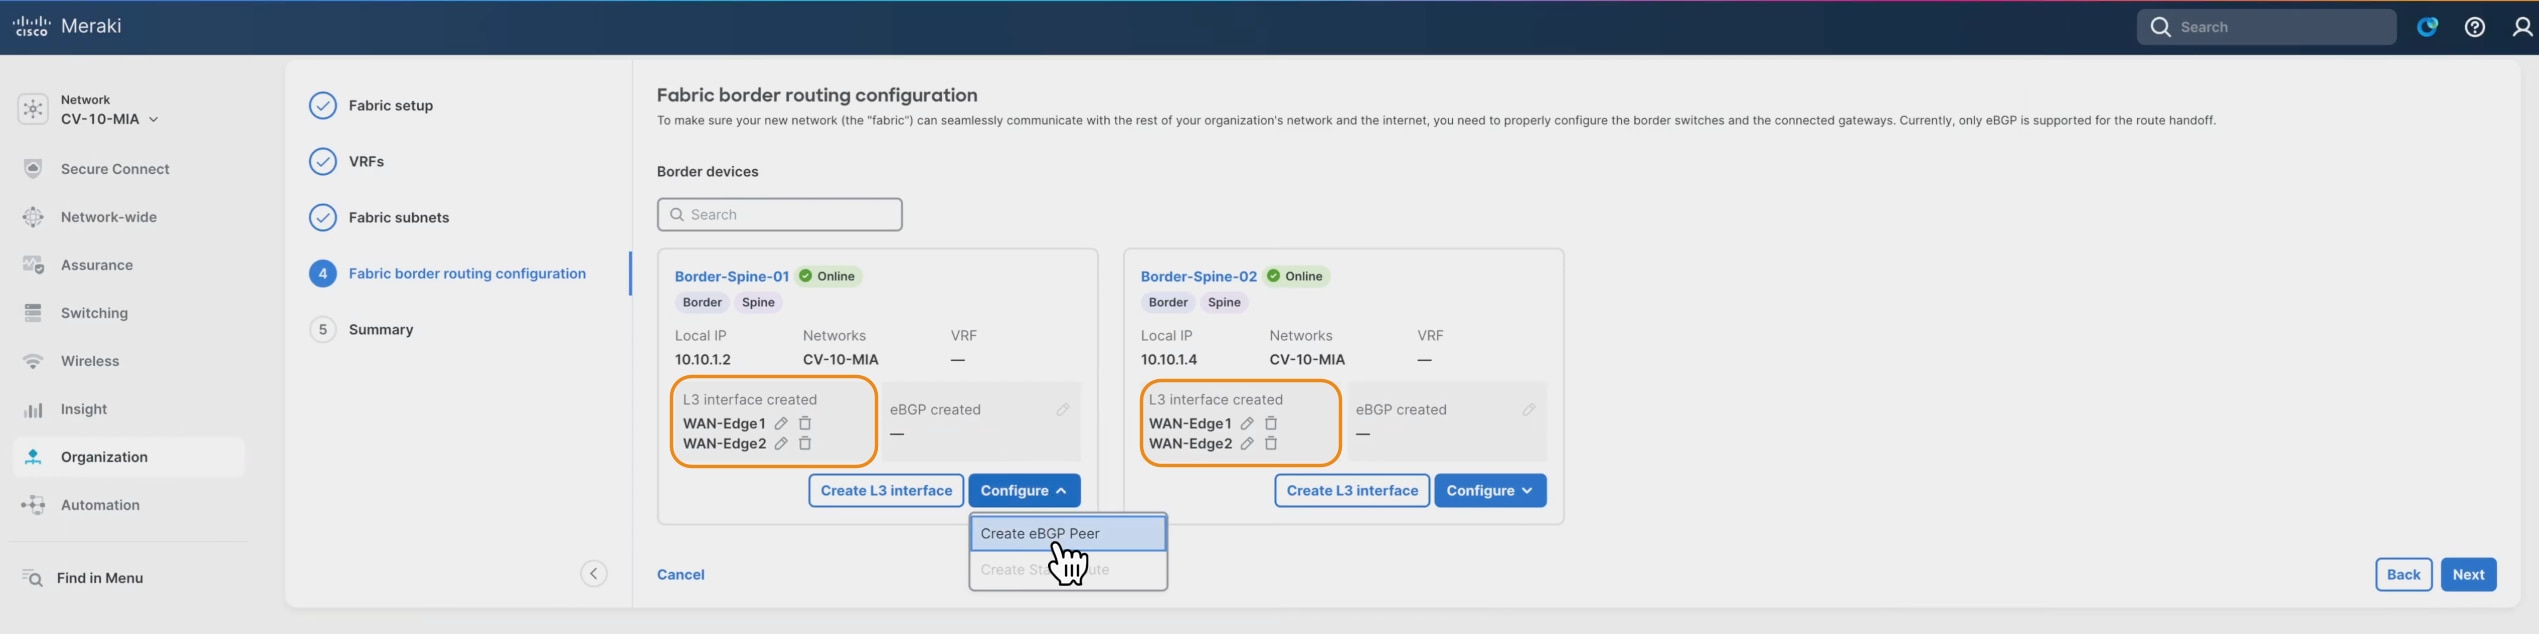
Task: Click the Next button
Action: point(2468,574)
